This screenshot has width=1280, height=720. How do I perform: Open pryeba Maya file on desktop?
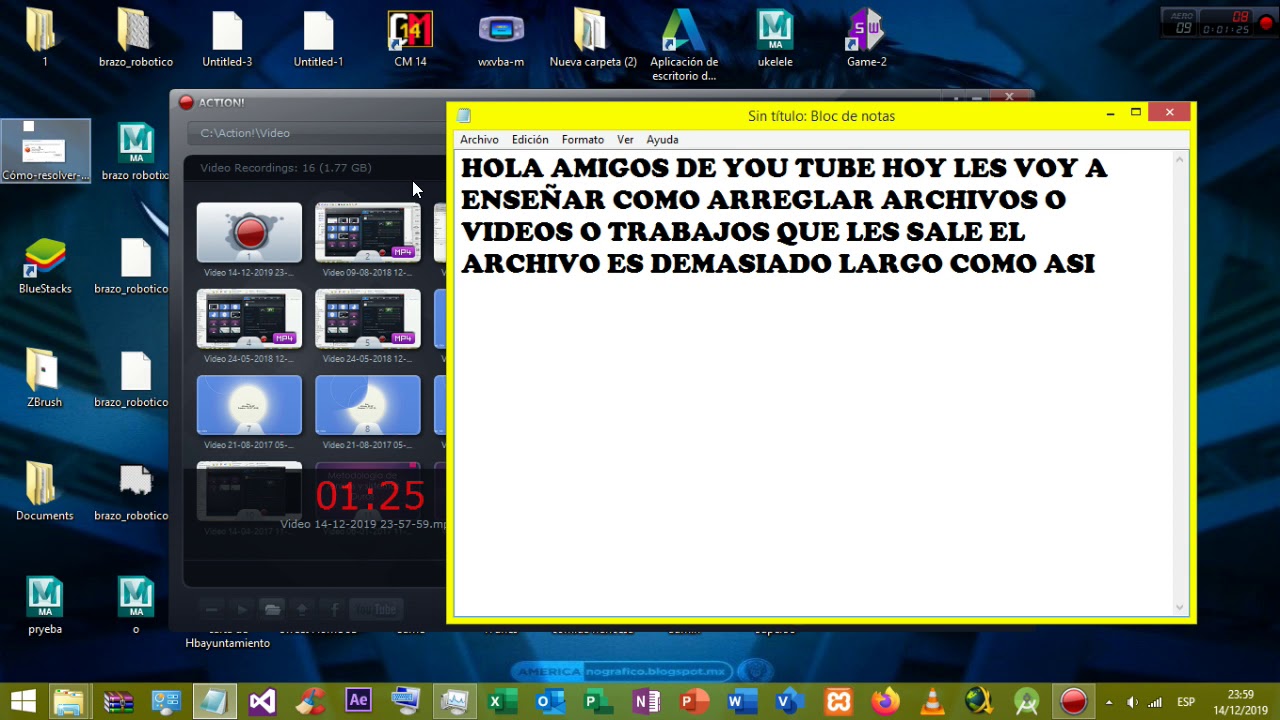pos(45,606)
